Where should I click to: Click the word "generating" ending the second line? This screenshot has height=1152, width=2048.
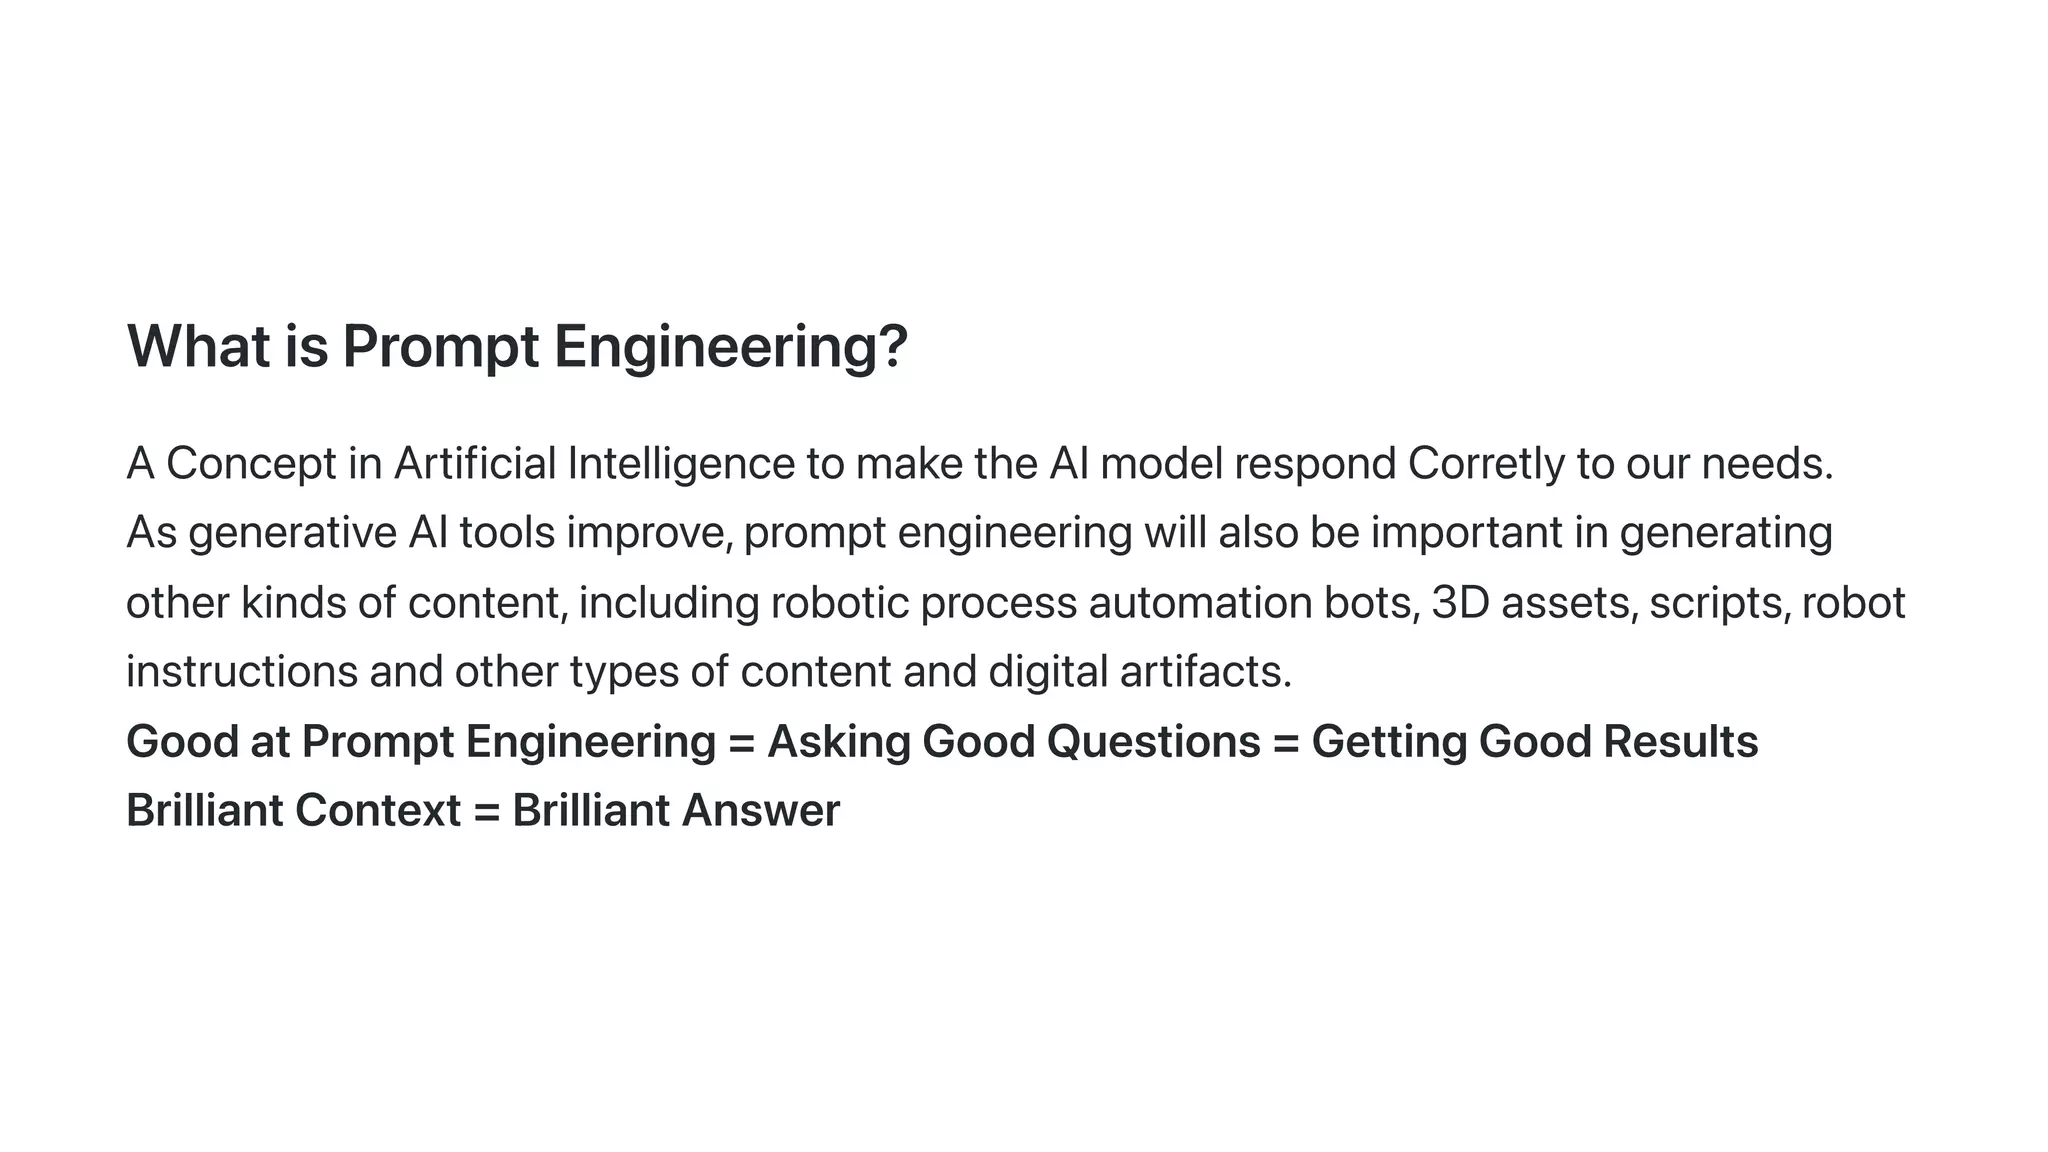[x=1725, y=533]
